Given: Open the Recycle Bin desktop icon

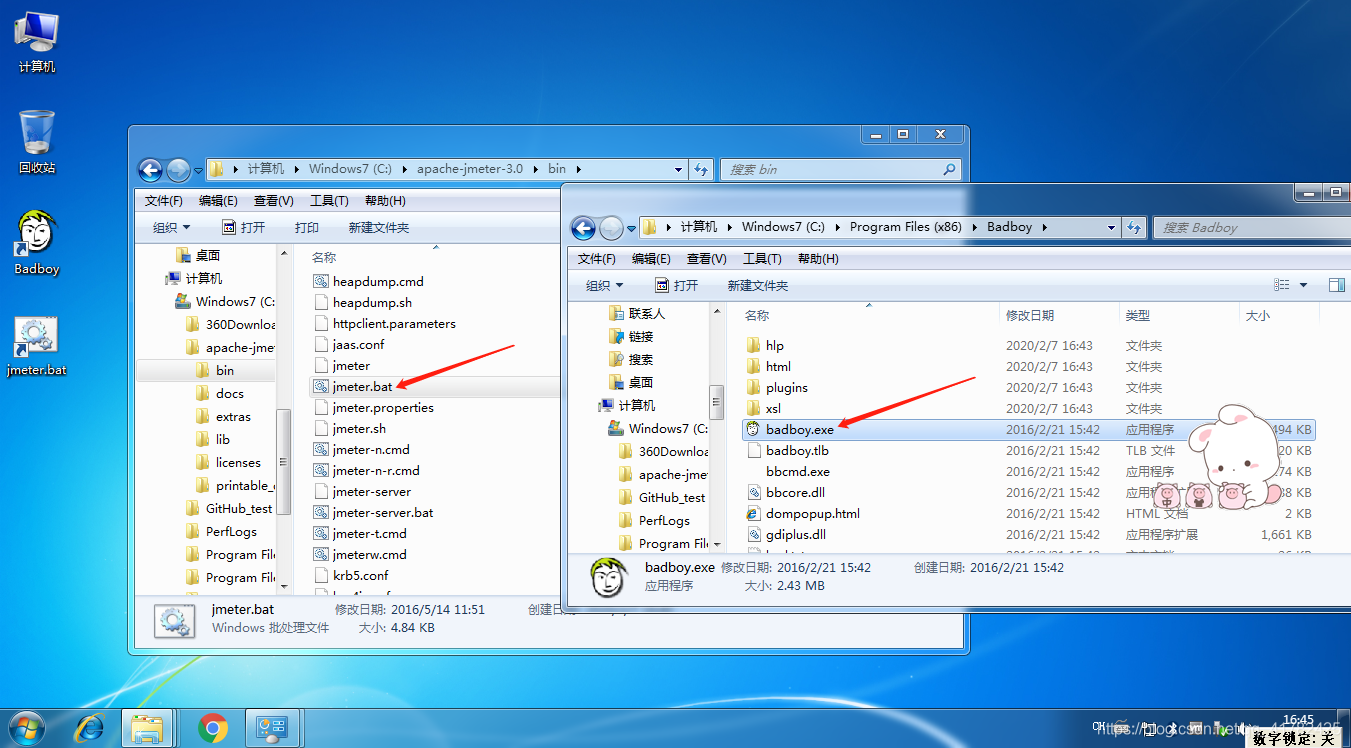Looking at the screenshot, I should click(36, 141).
